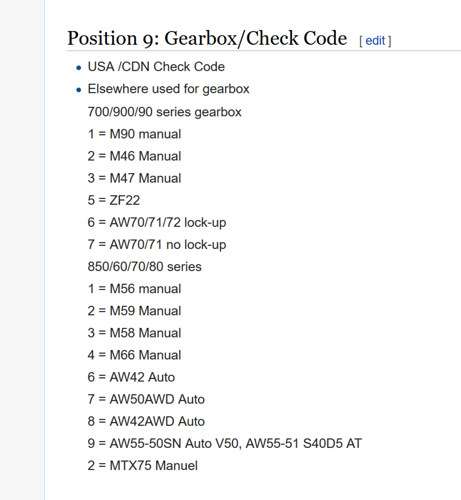Click the edit link beside heading
Viewport: 461px width, 500px height.
(x=375, y=41)
